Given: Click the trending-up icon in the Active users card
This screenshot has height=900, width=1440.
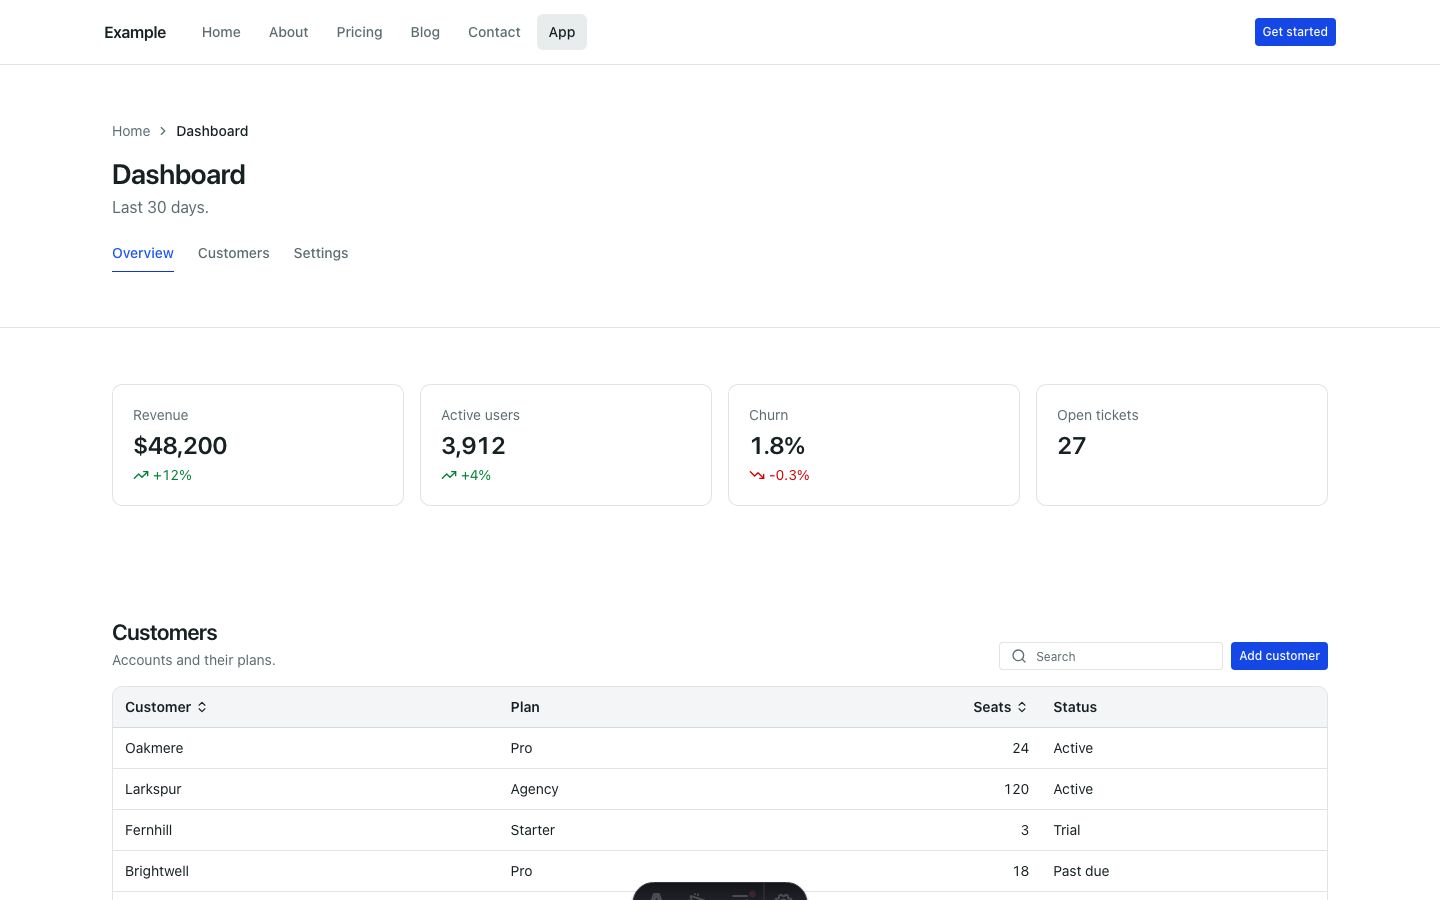Looking at the screenshot, I should [449, 475].
